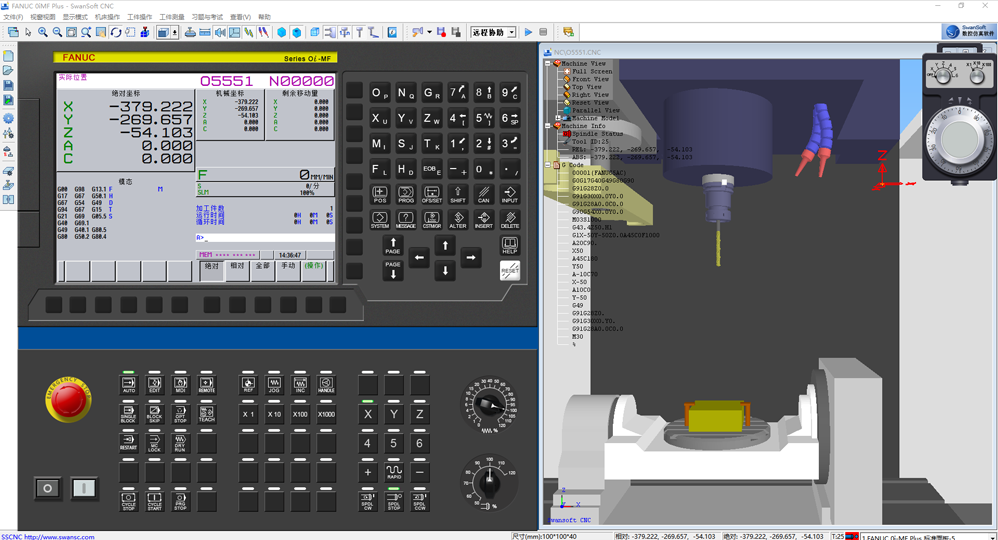Viewport: 998px width, 540px height.
Task: Click the feedrate override rotary dial
Action: [489, 404]
